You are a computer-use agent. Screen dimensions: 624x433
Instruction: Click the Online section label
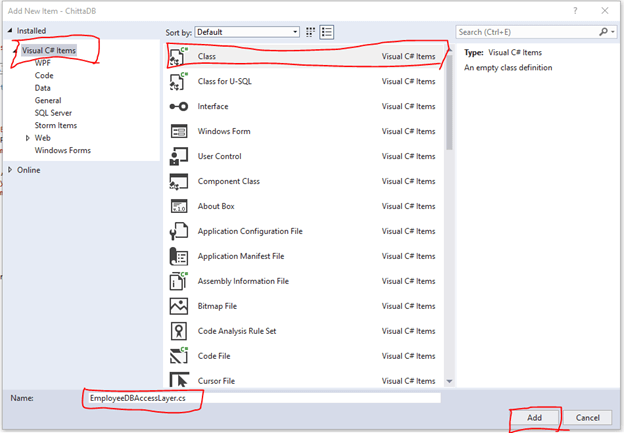[29, 170]
